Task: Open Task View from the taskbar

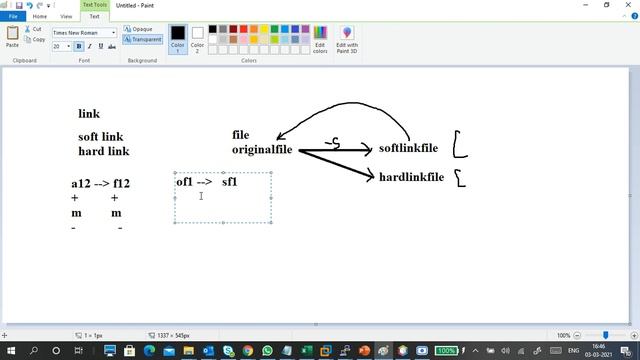Action: 78,351
